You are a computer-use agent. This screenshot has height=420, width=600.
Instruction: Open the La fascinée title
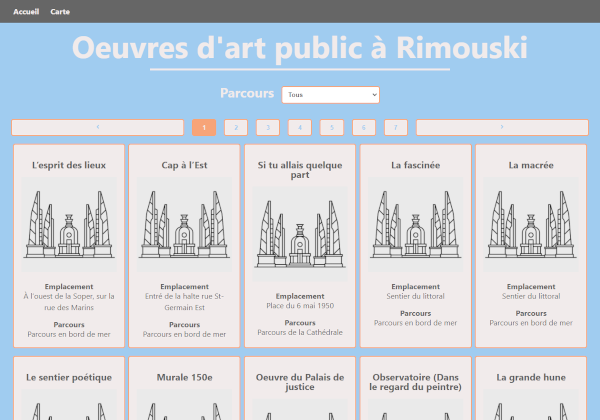pos(416,165)
